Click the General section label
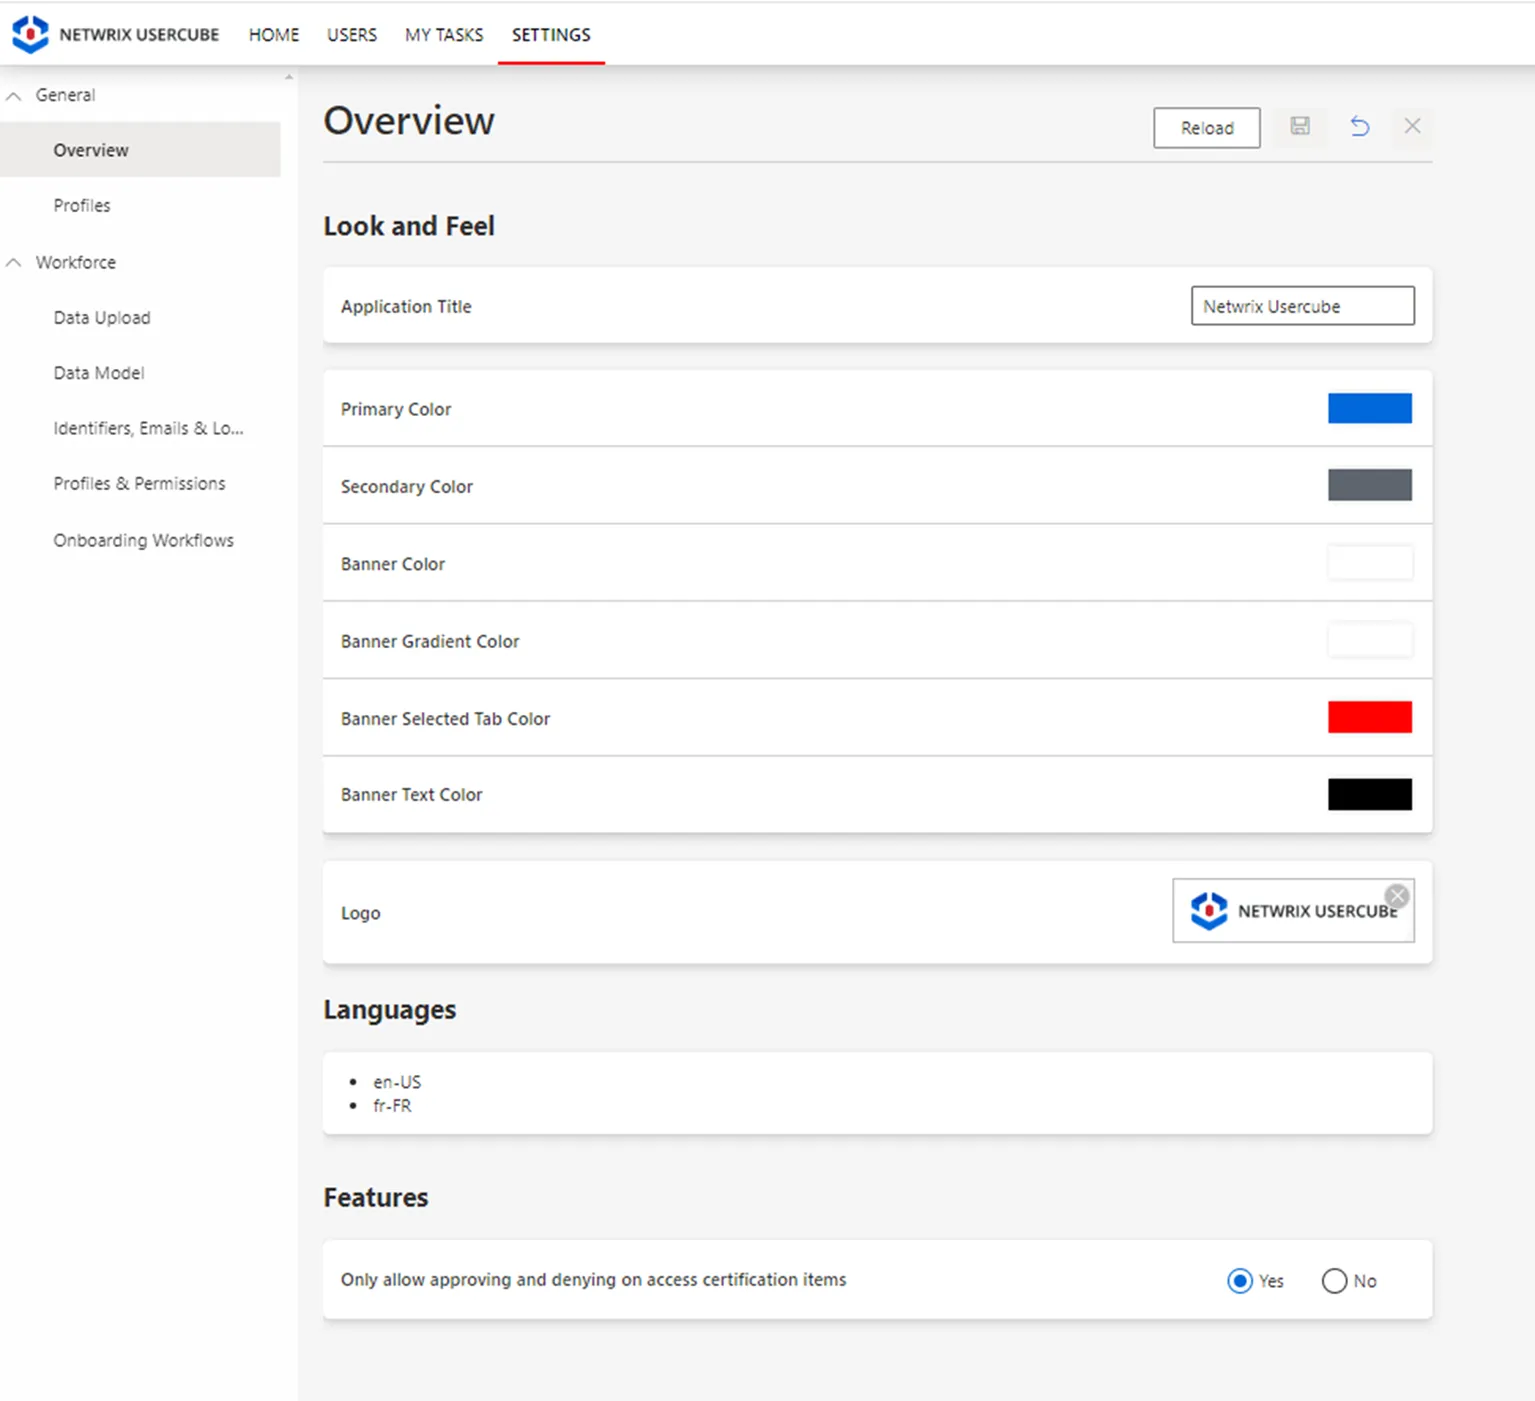 [65, 95]
